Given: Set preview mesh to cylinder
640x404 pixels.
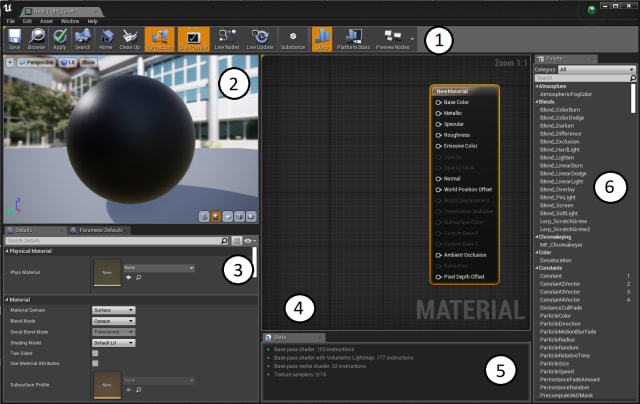Looking at the screenshot, I should point(204,216).
